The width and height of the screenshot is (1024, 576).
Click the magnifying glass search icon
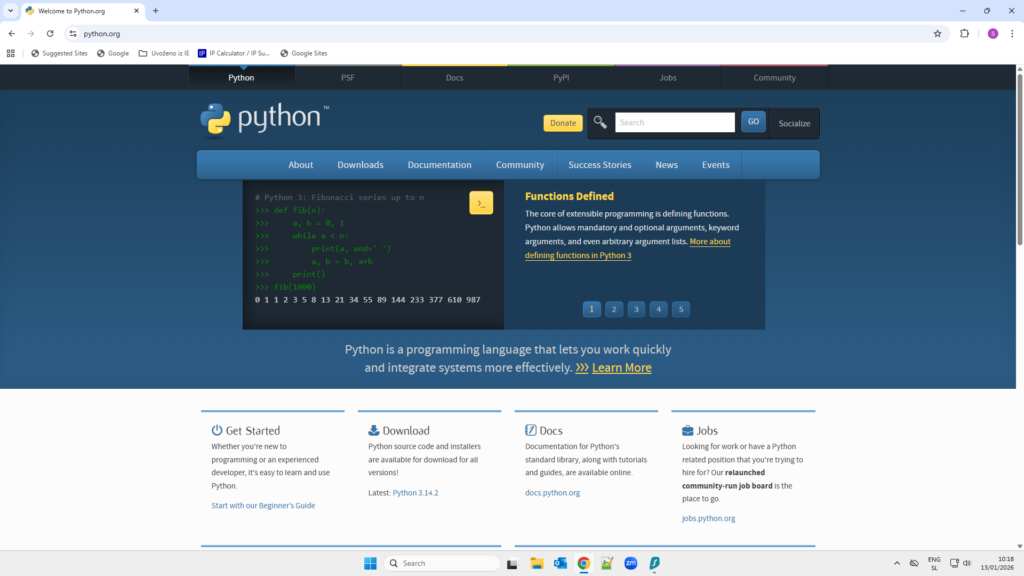coord(600,123)
